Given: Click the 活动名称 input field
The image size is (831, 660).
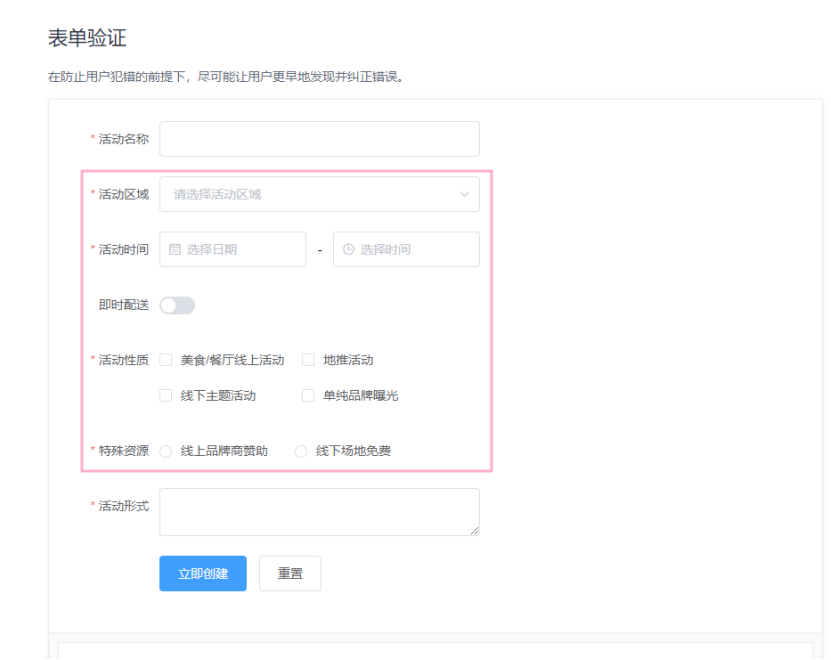Looking at the screenshot, I should click(x=318, y=139).
